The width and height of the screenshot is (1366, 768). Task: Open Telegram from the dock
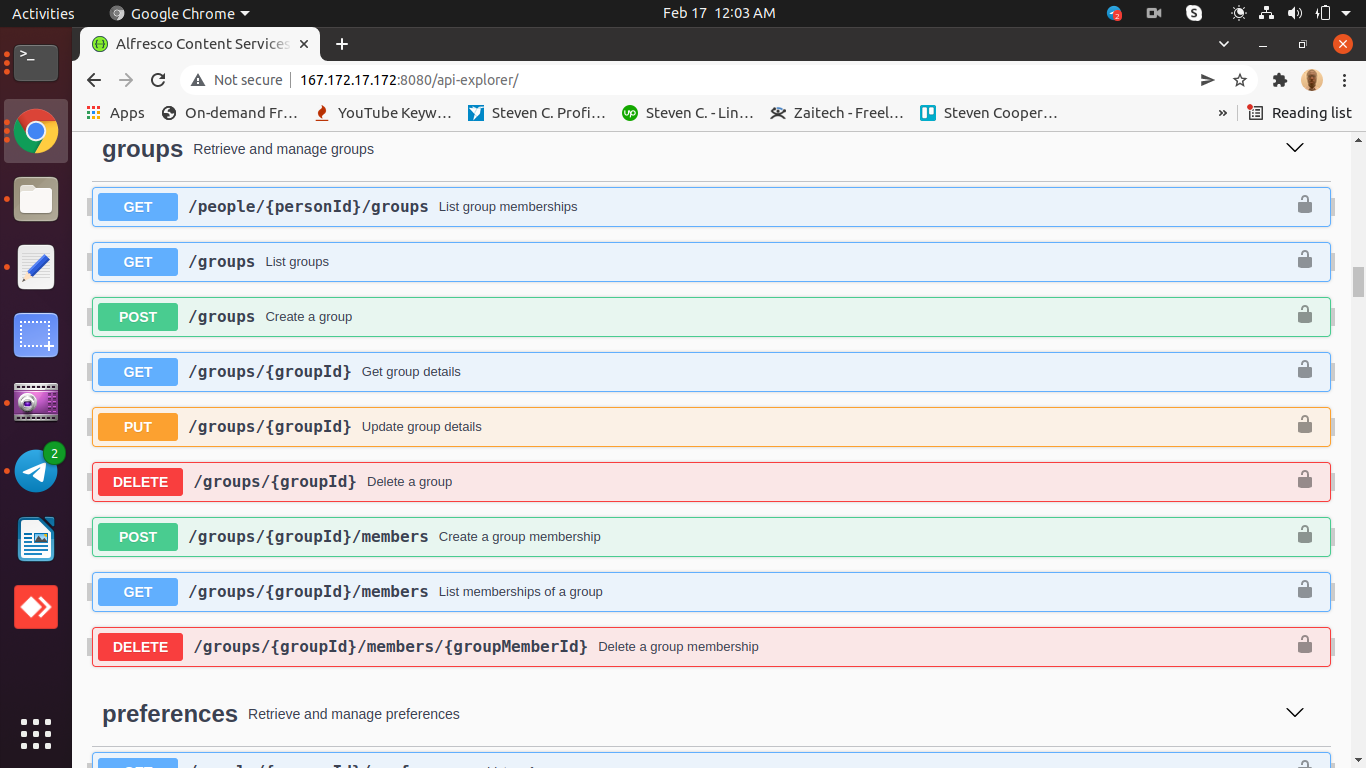pos(36,470)
